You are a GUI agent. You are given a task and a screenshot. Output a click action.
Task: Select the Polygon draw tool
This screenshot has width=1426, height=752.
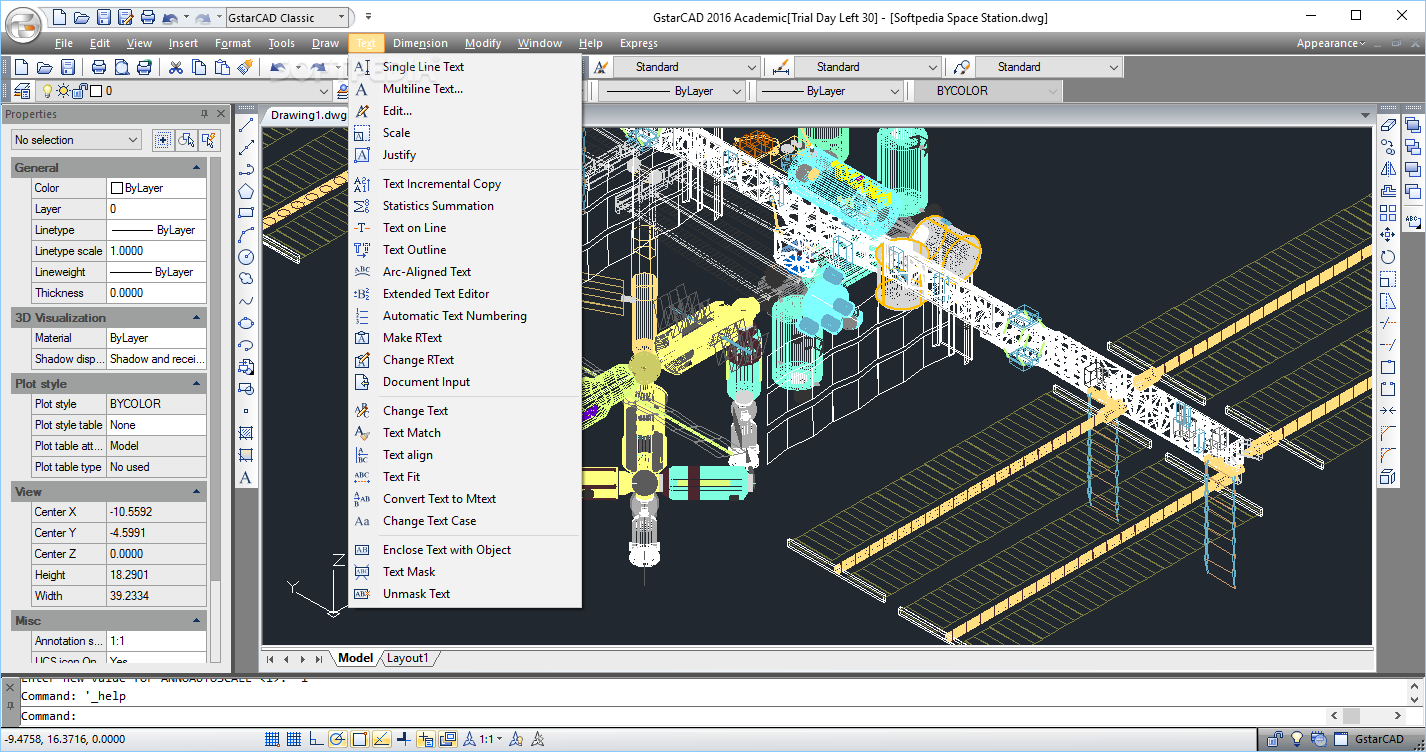click(x=246, y=191)
